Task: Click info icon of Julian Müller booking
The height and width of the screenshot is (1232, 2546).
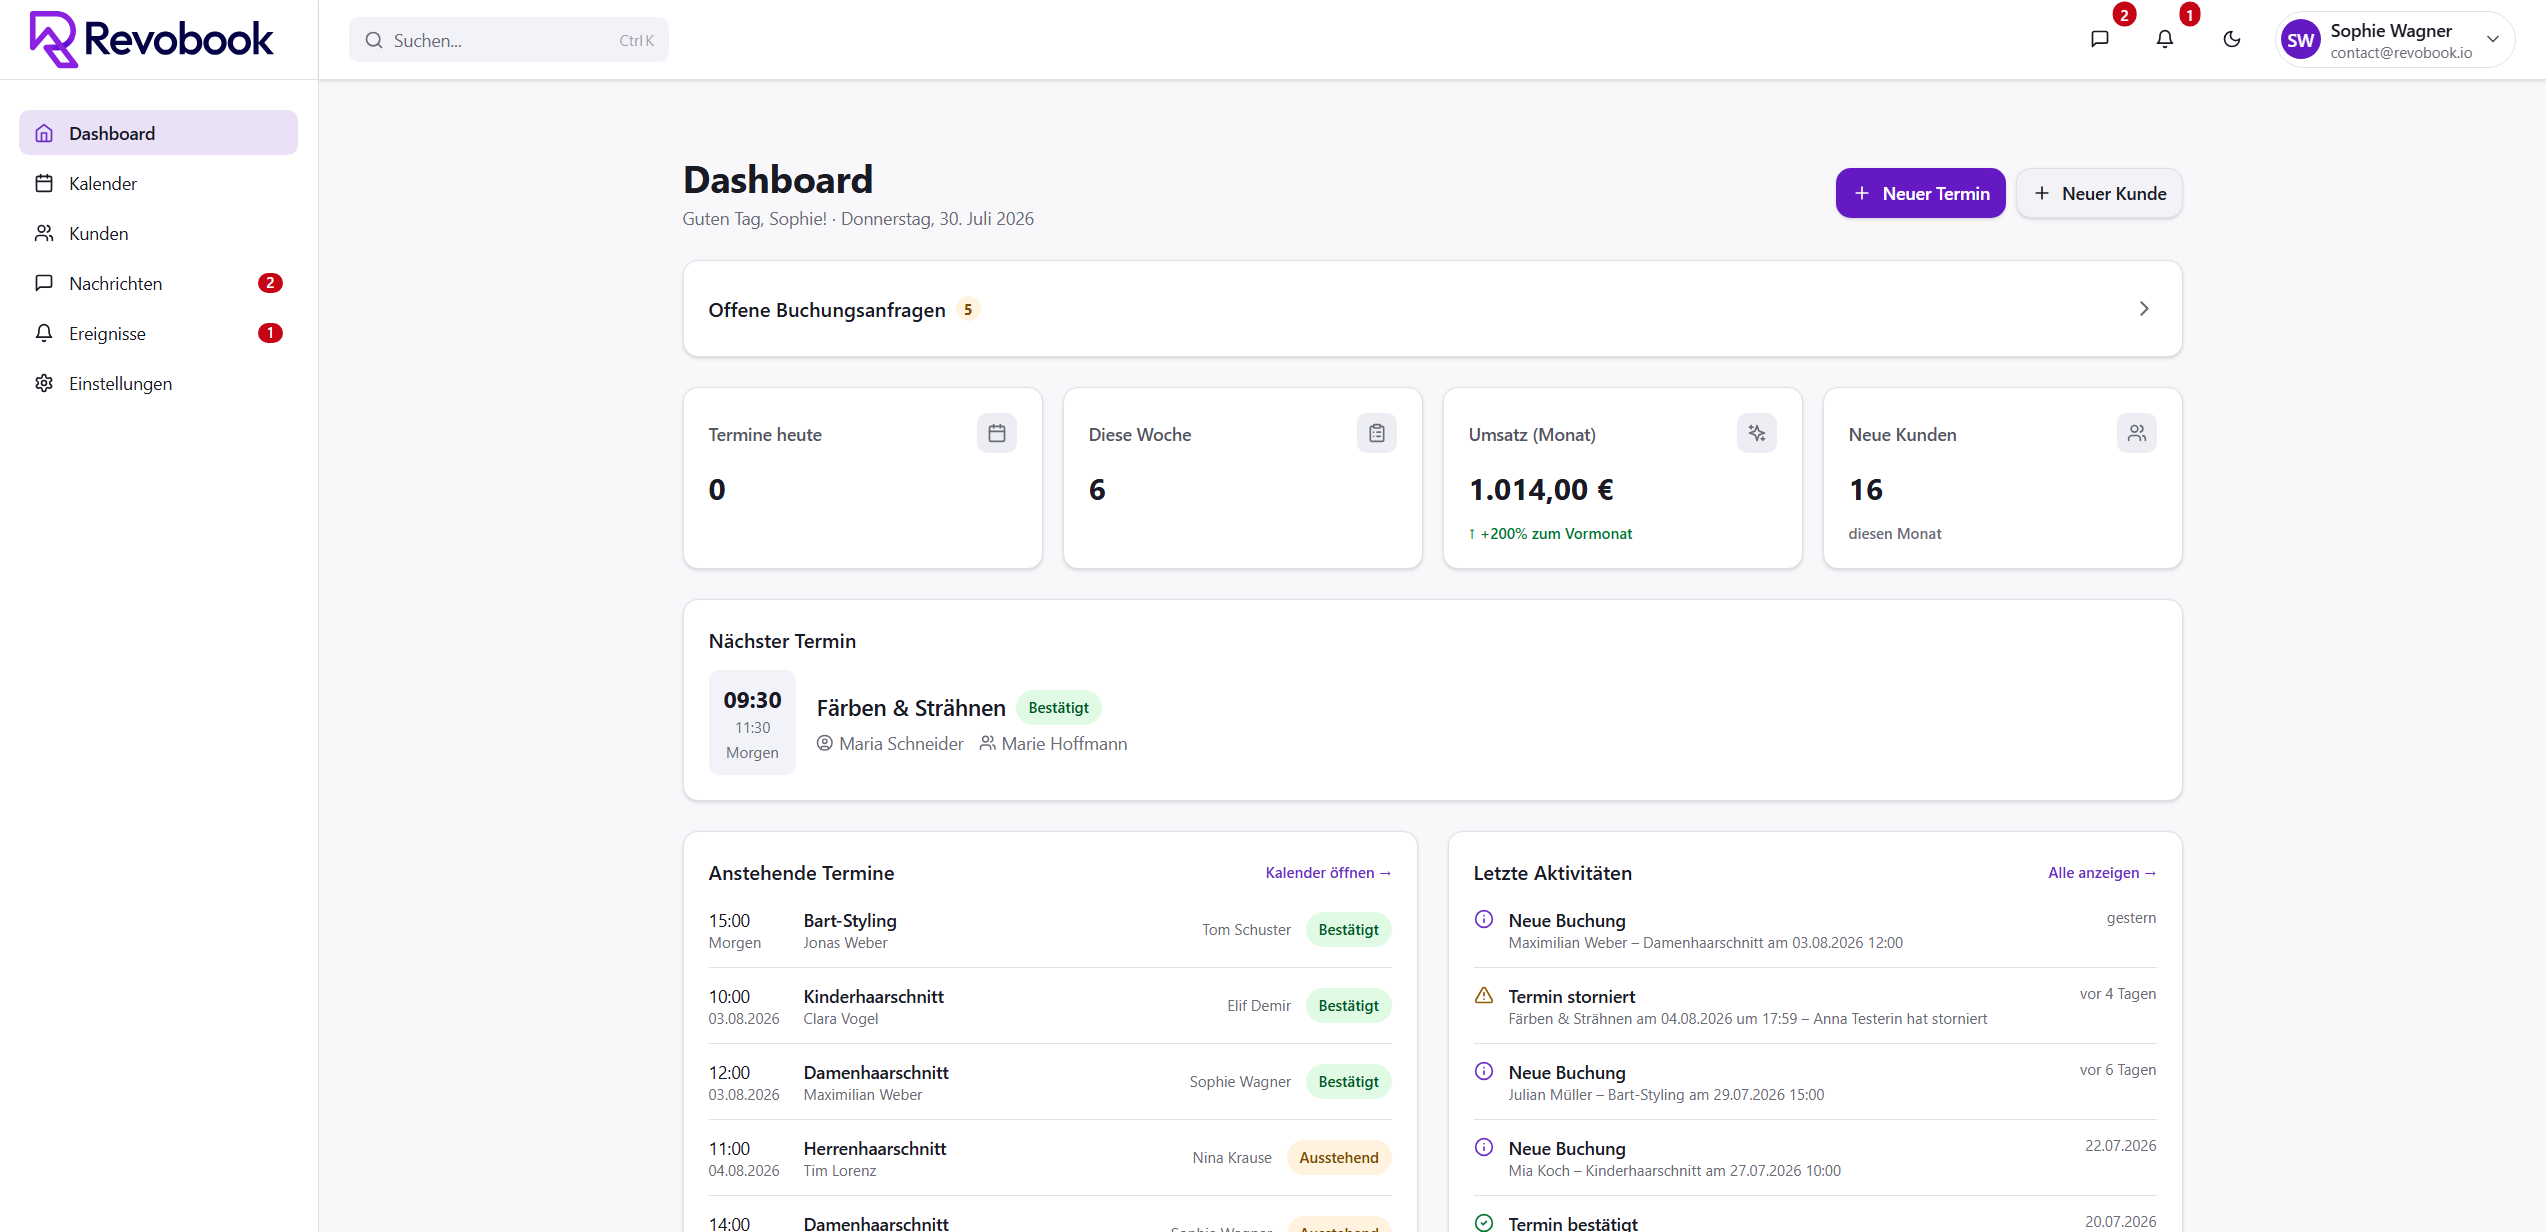Action: pyautogui.click(x=1484, y=1071)
